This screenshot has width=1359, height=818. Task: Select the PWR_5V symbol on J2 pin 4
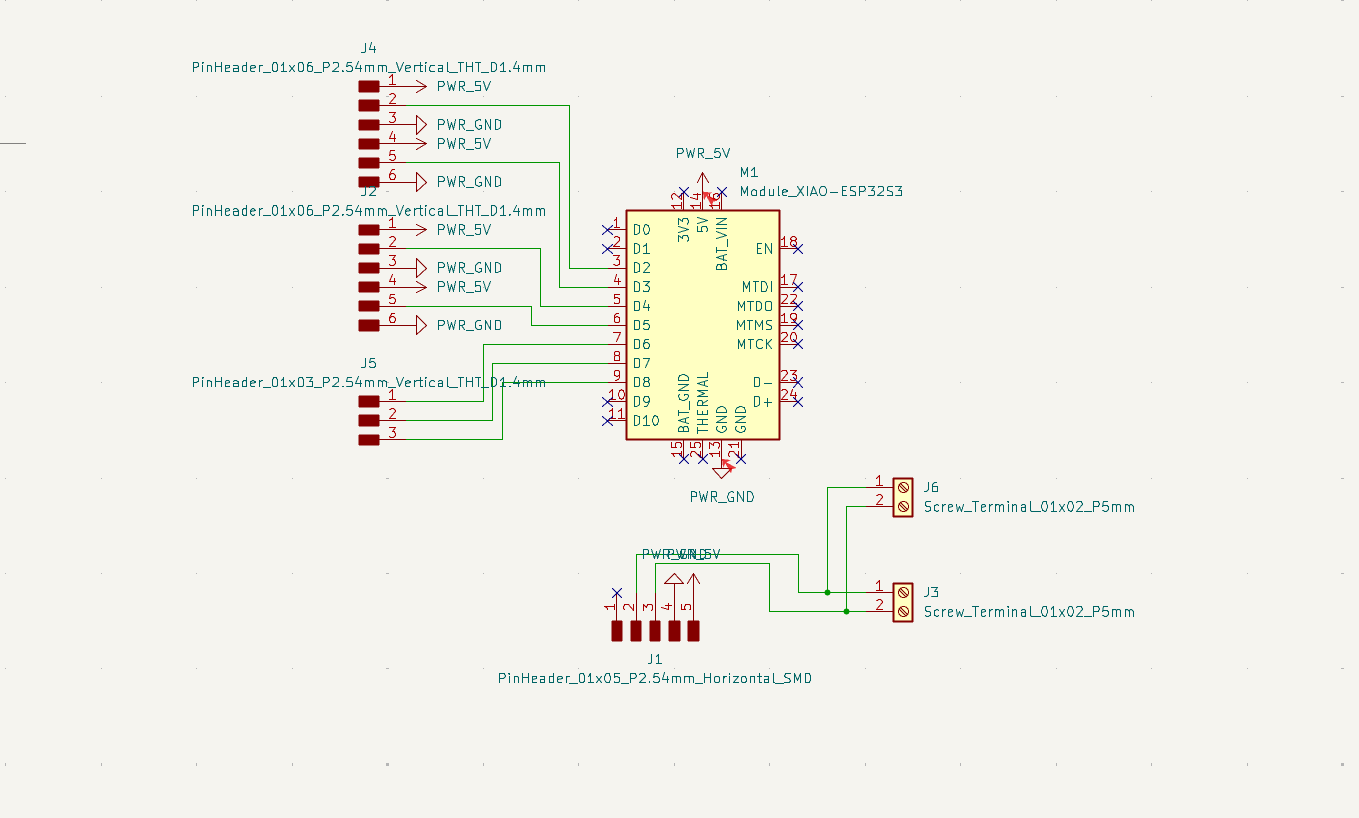[x=419, y=286]
